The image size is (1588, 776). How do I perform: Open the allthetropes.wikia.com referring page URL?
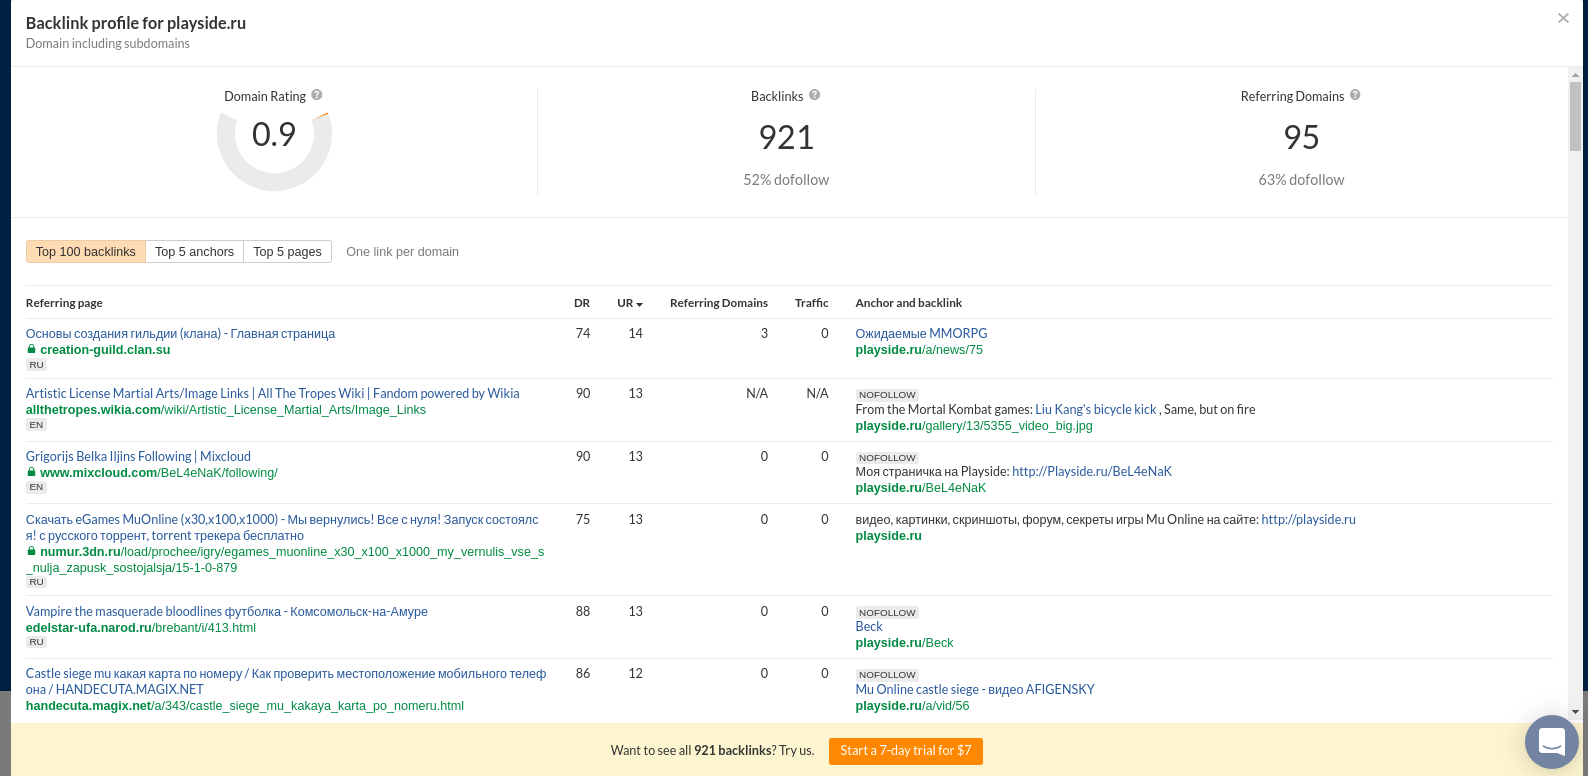point(226,410)
